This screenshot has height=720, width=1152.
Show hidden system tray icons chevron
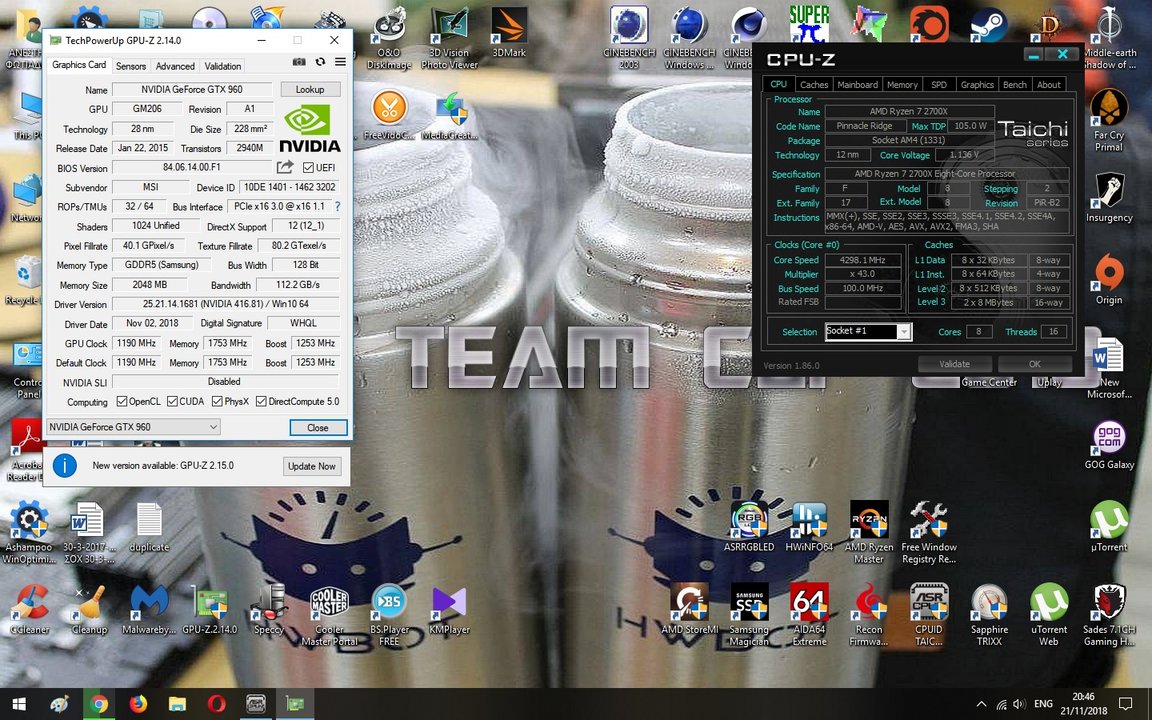[981, 705]
